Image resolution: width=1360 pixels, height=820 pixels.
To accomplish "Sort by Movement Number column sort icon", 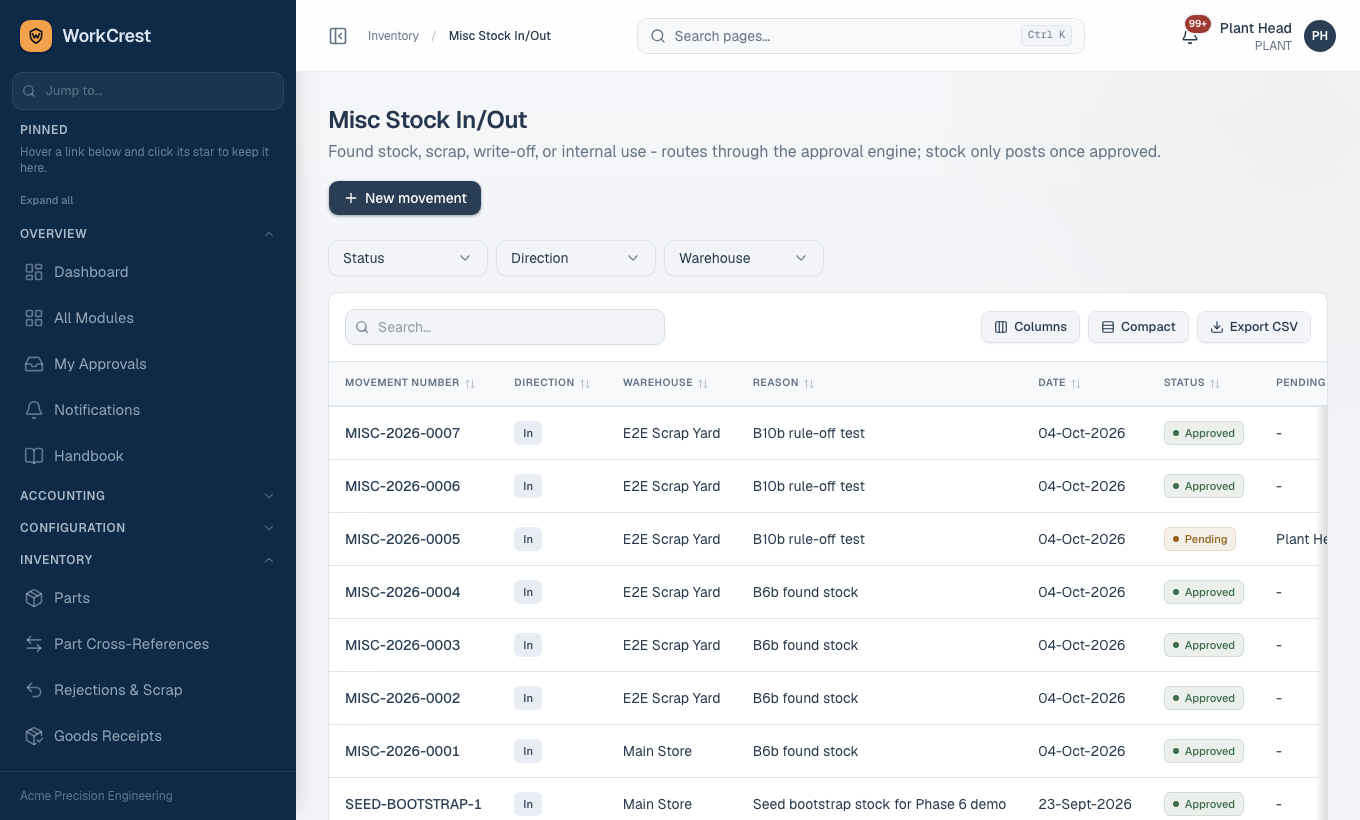I will (x=470, y=383).
